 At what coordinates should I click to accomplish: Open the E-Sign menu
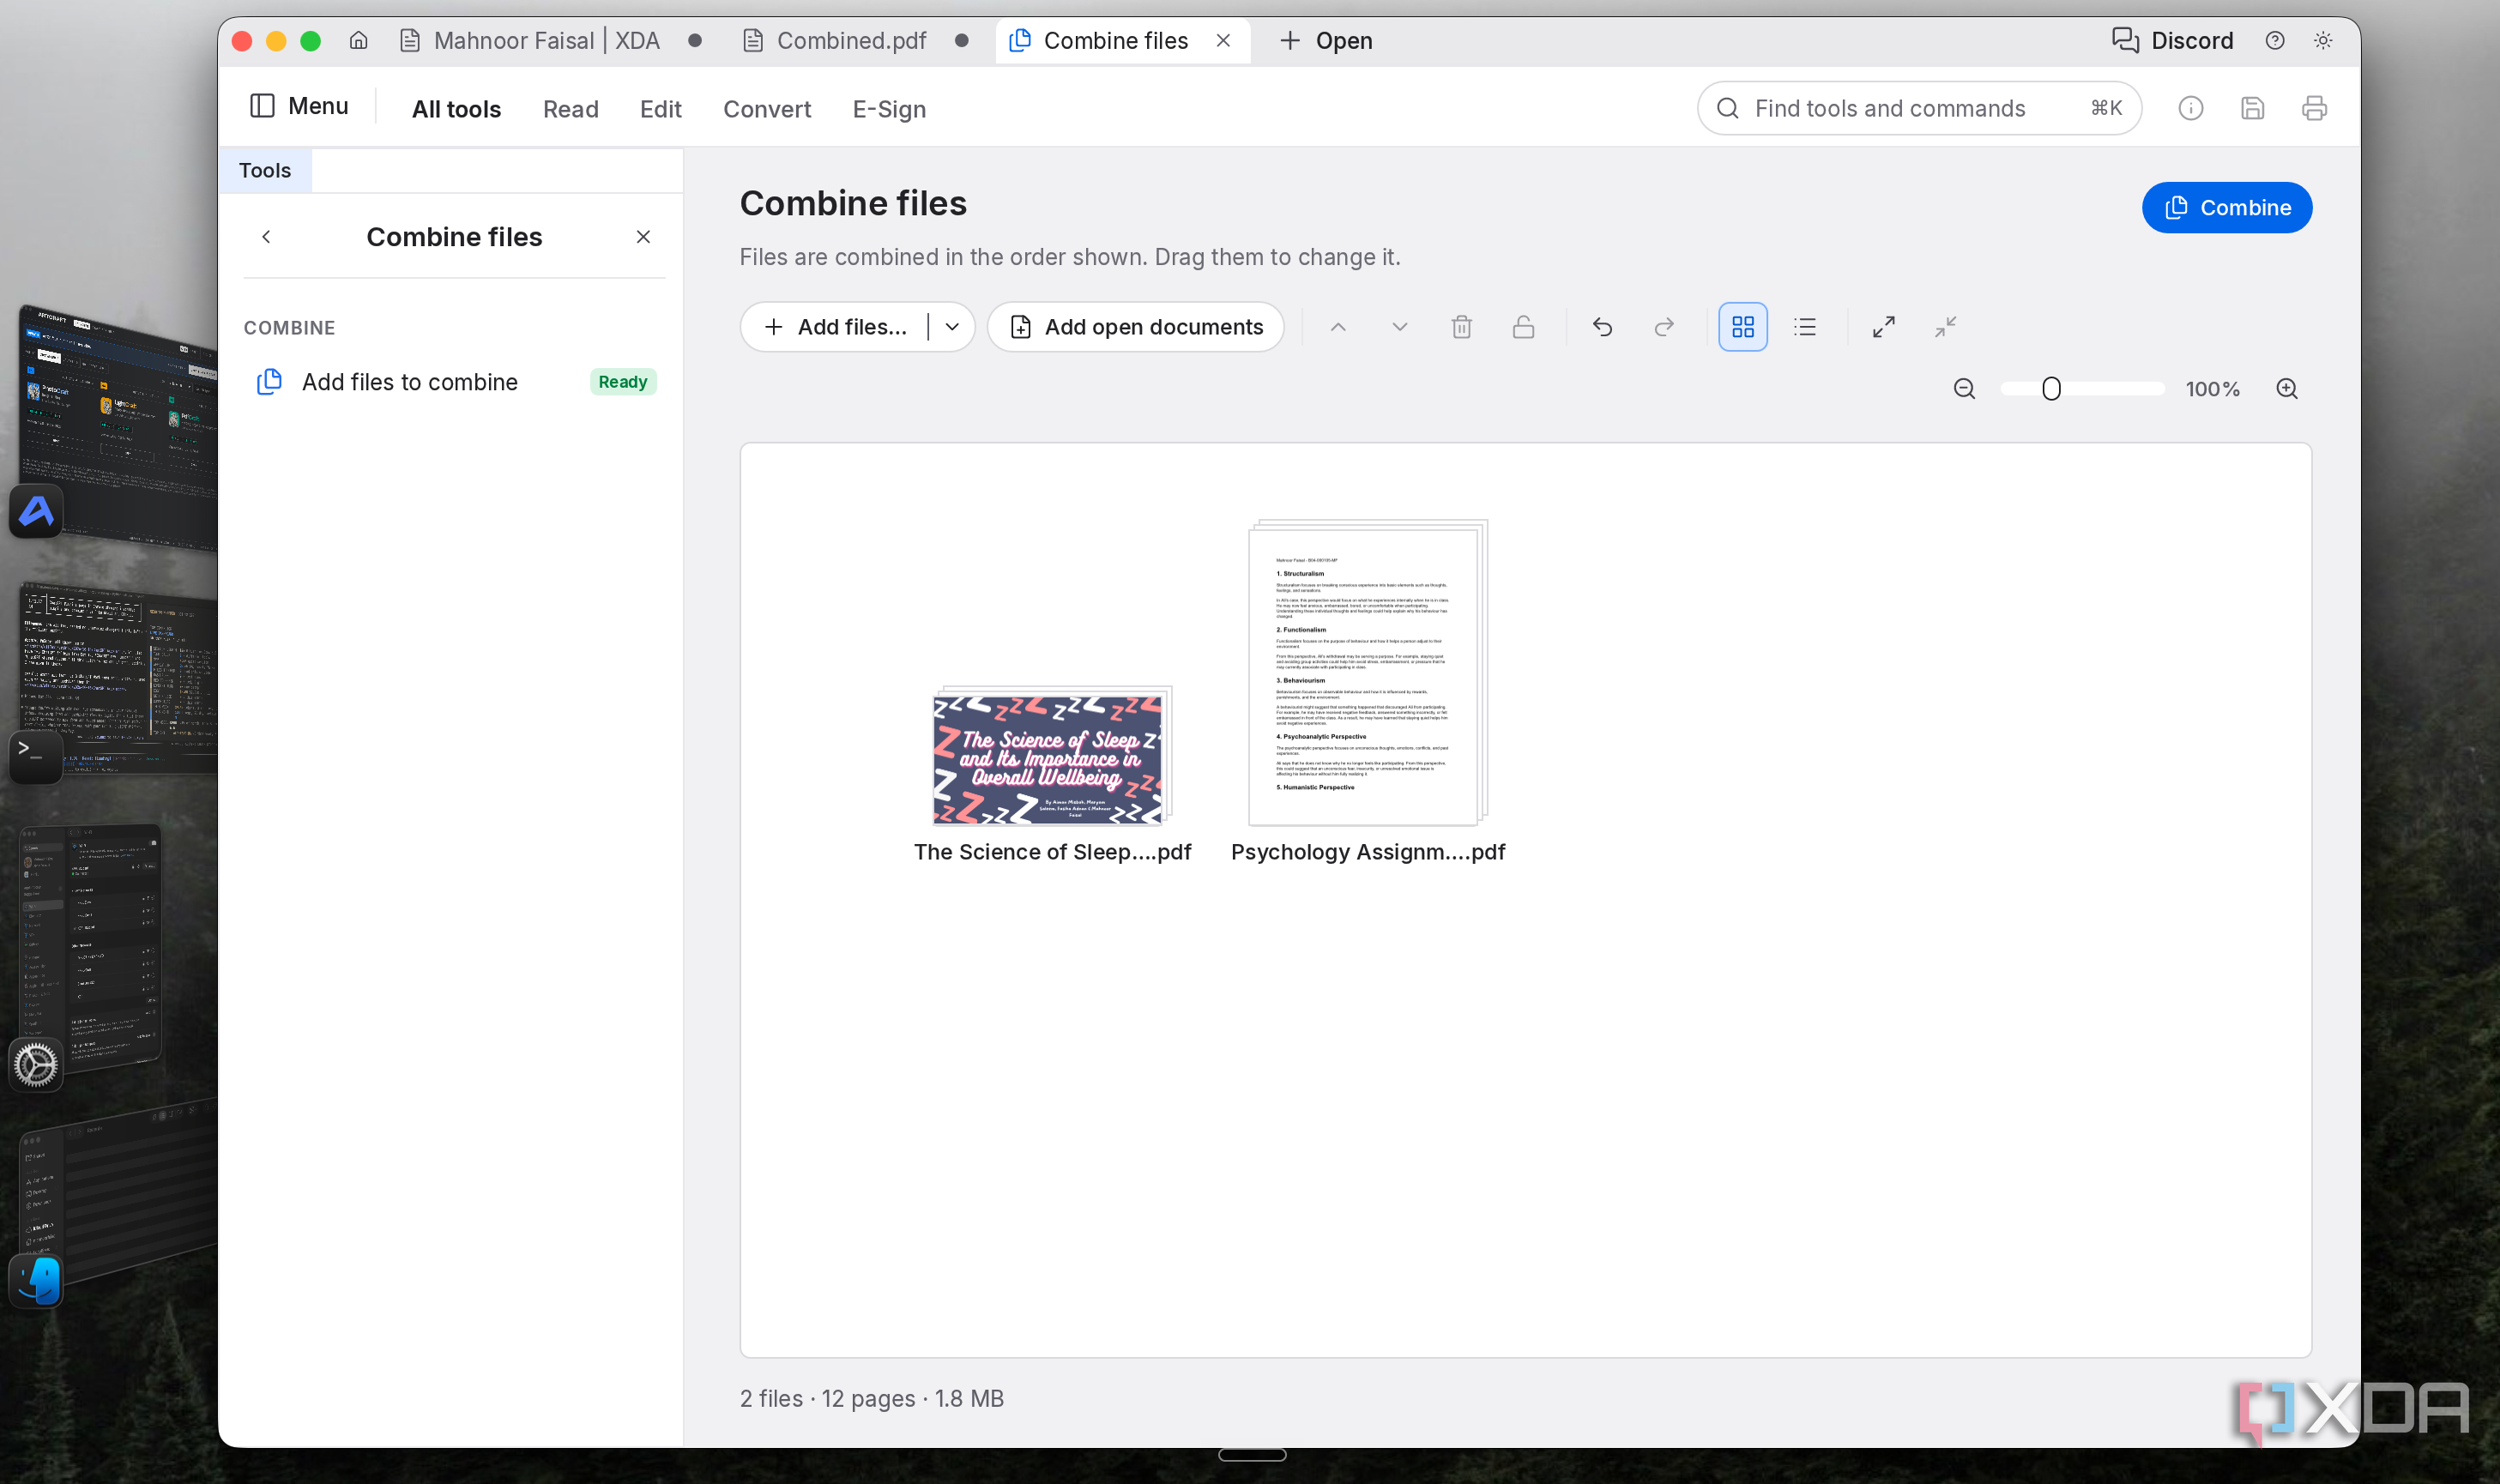click(889, 109)
